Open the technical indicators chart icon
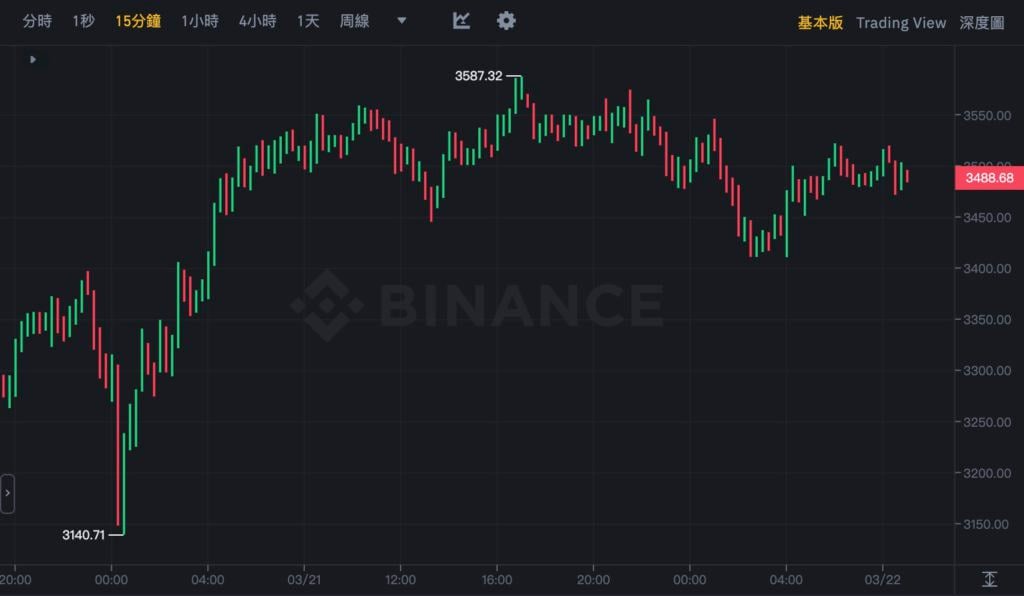Viewport: 1024px width, 596px height. coord(461,21)
